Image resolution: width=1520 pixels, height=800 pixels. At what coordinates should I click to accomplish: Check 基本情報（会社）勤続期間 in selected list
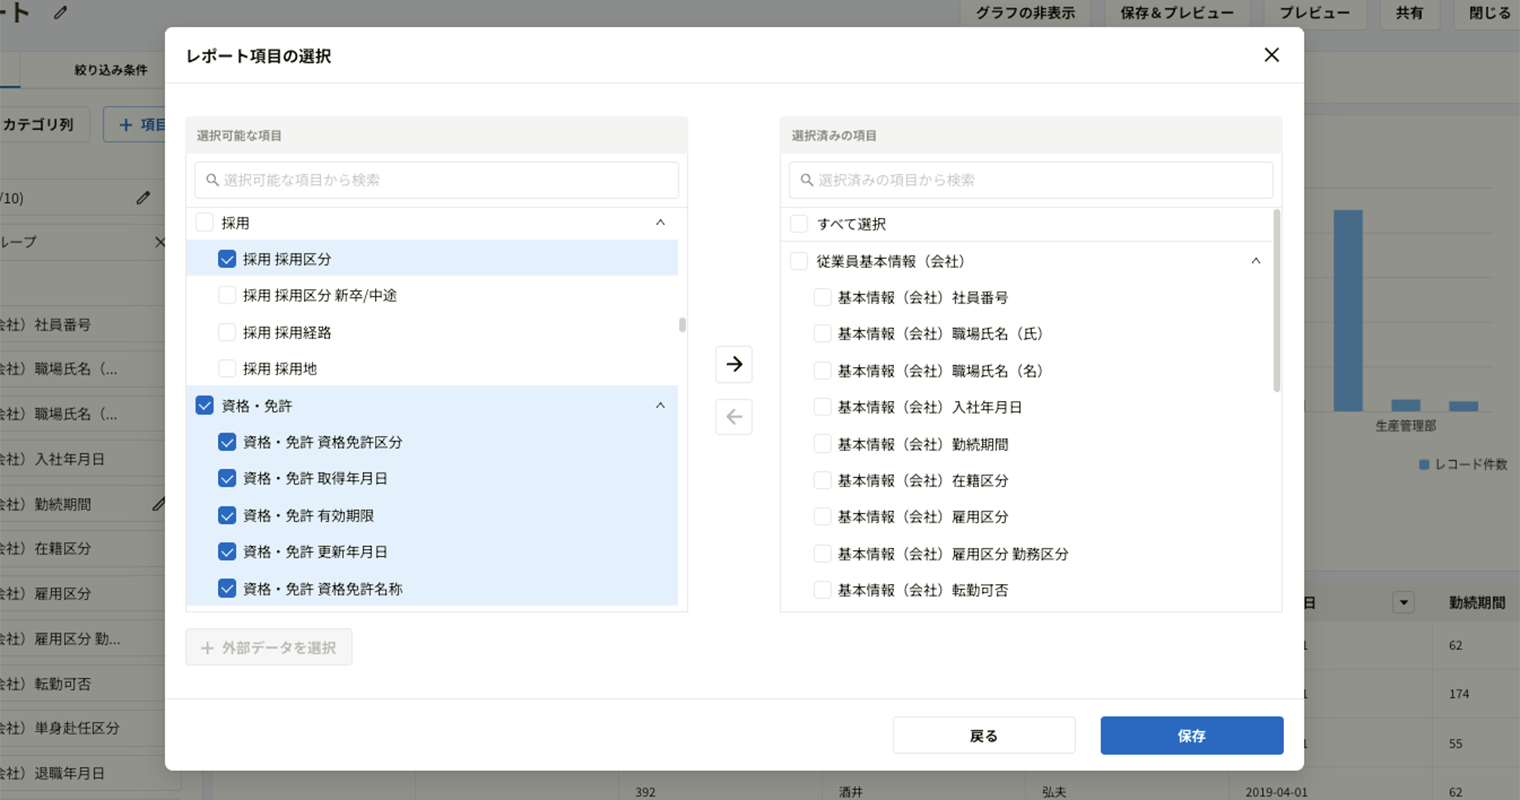coord(822,443)
